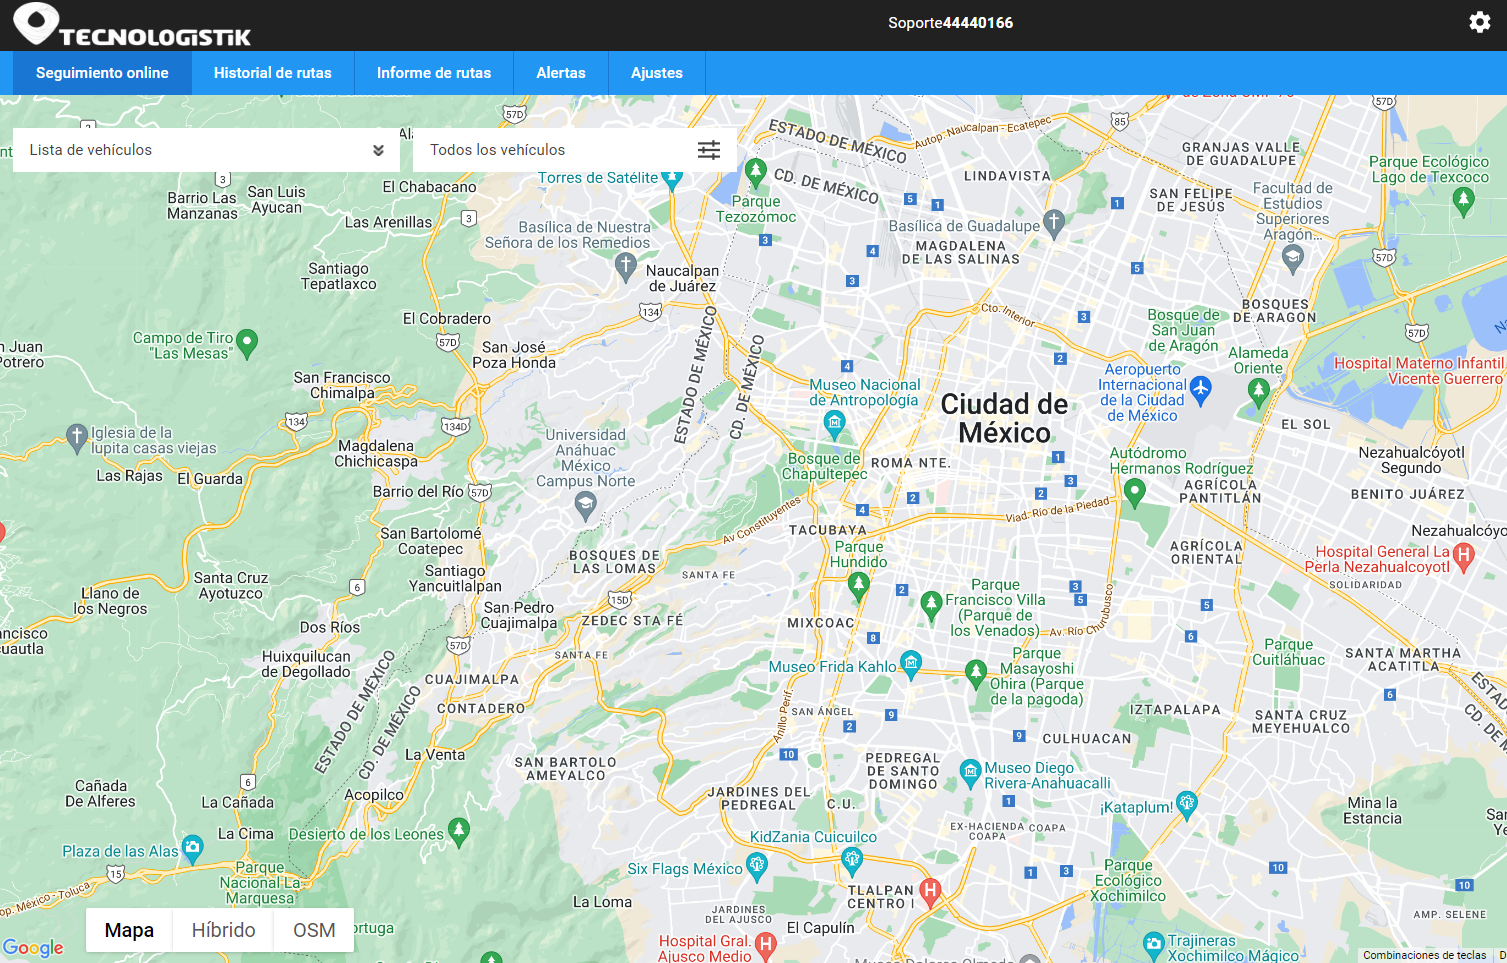Select the Alameda Oriente park marker
Image resolution: width=1507 pixels, height=963 pixels.
point(1259,391)
